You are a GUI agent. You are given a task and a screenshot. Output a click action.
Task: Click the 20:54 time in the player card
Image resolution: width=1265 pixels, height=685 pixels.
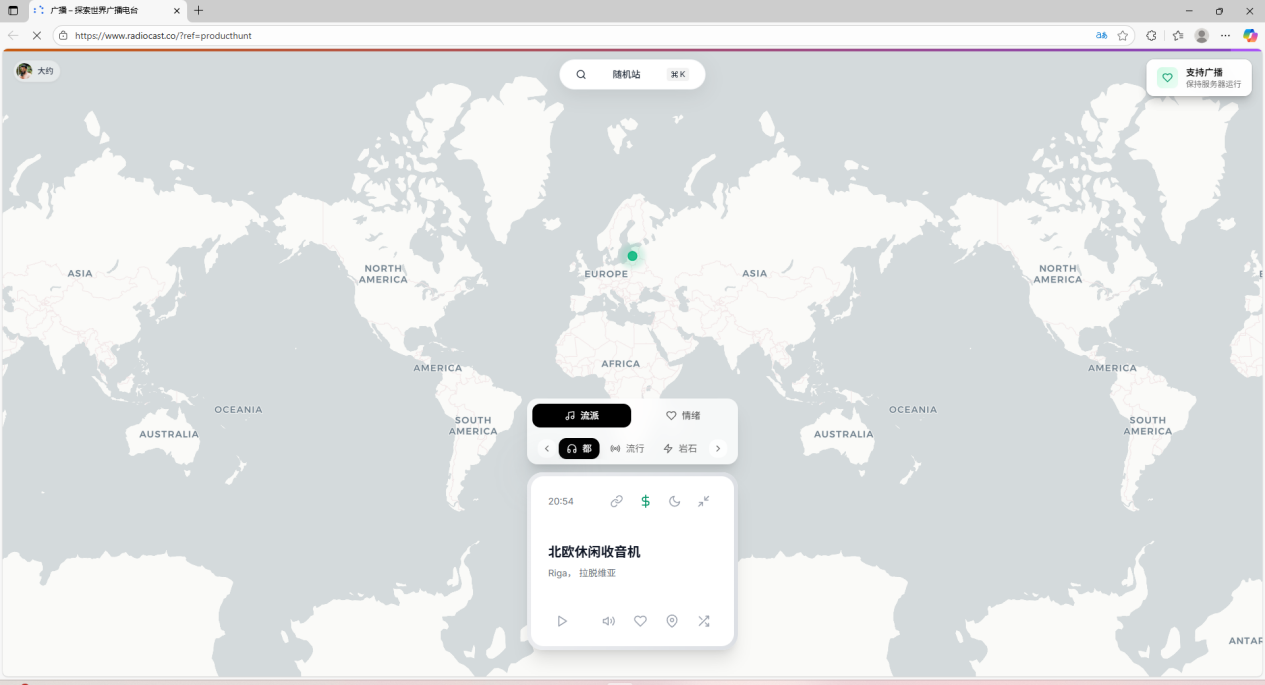(561, 501)
